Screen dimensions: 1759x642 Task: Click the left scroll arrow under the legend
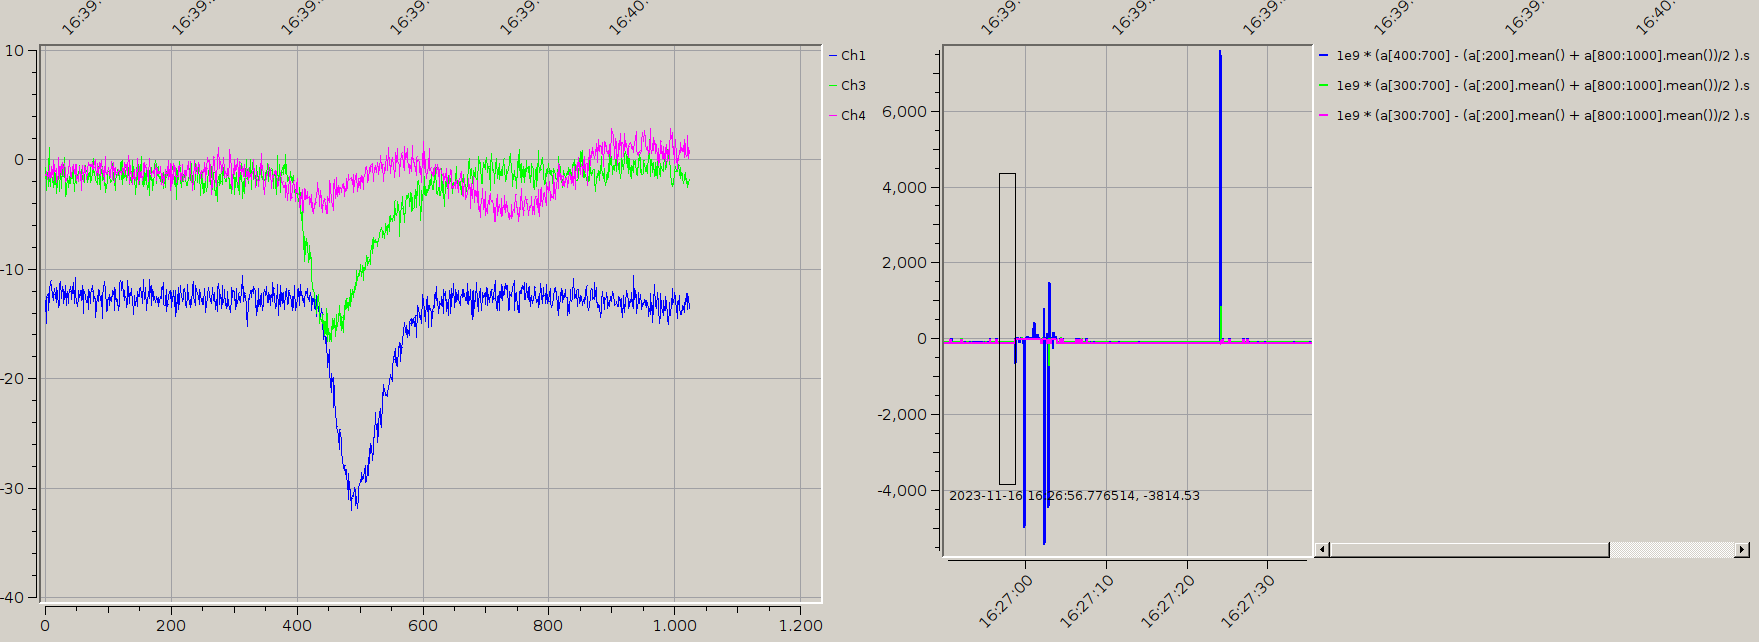(1322, 550)
